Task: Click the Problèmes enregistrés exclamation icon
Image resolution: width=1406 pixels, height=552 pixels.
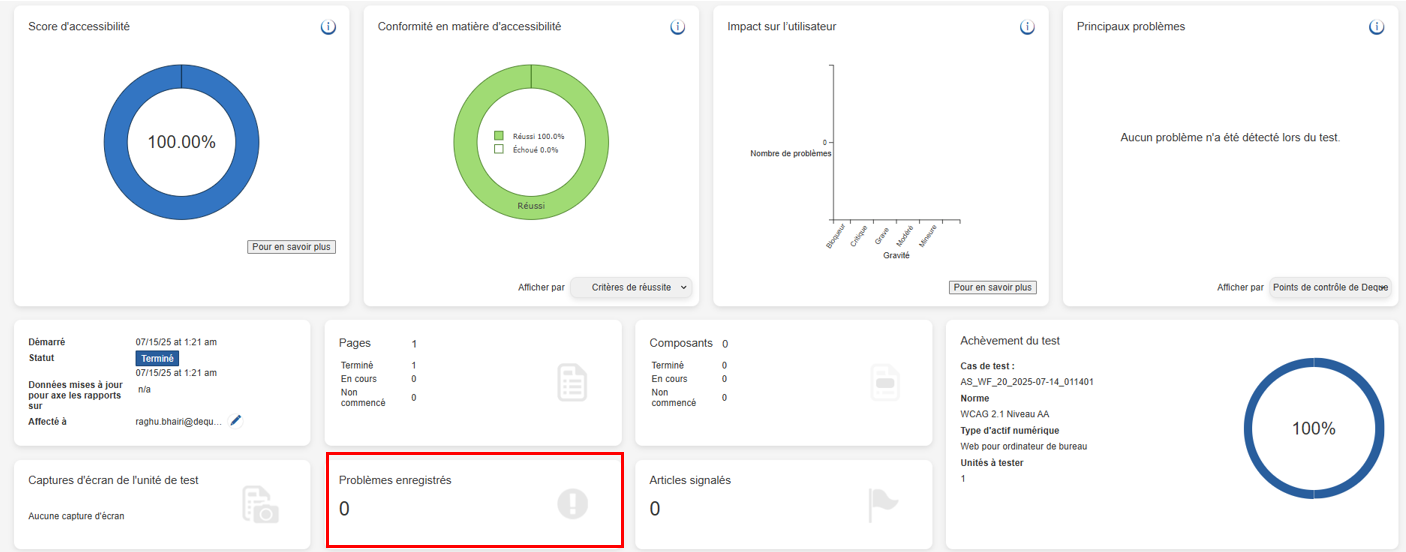Action: (572, 505)
